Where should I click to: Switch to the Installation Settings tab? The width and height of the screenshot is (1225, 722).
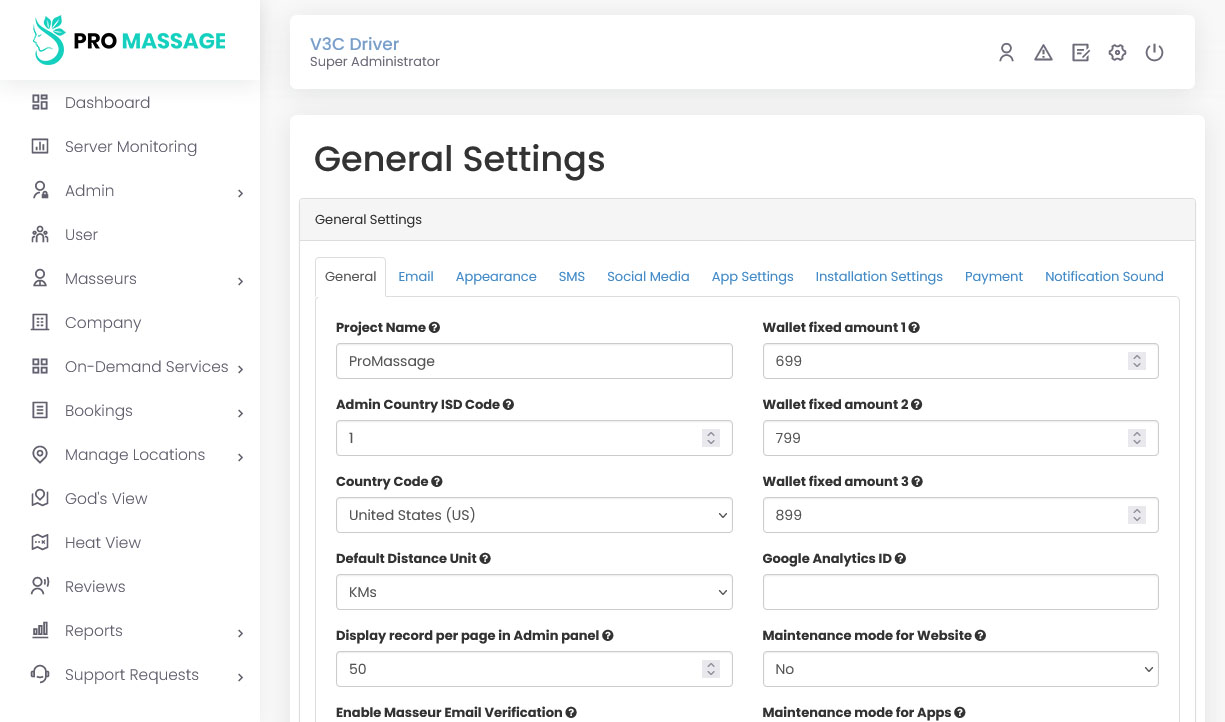(x=879, y=277)
